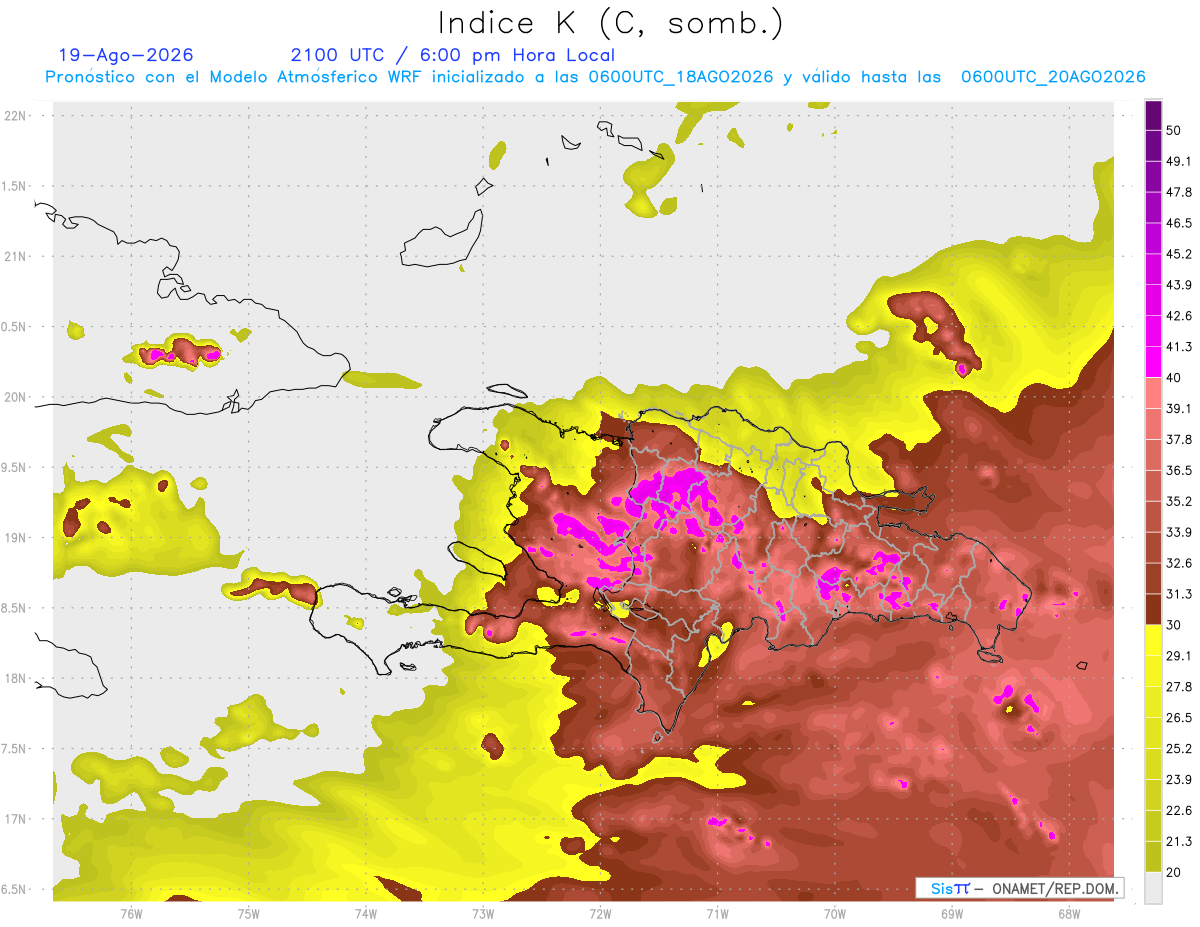Click the colorbar value '29.1'

(x=1179, y=656)
